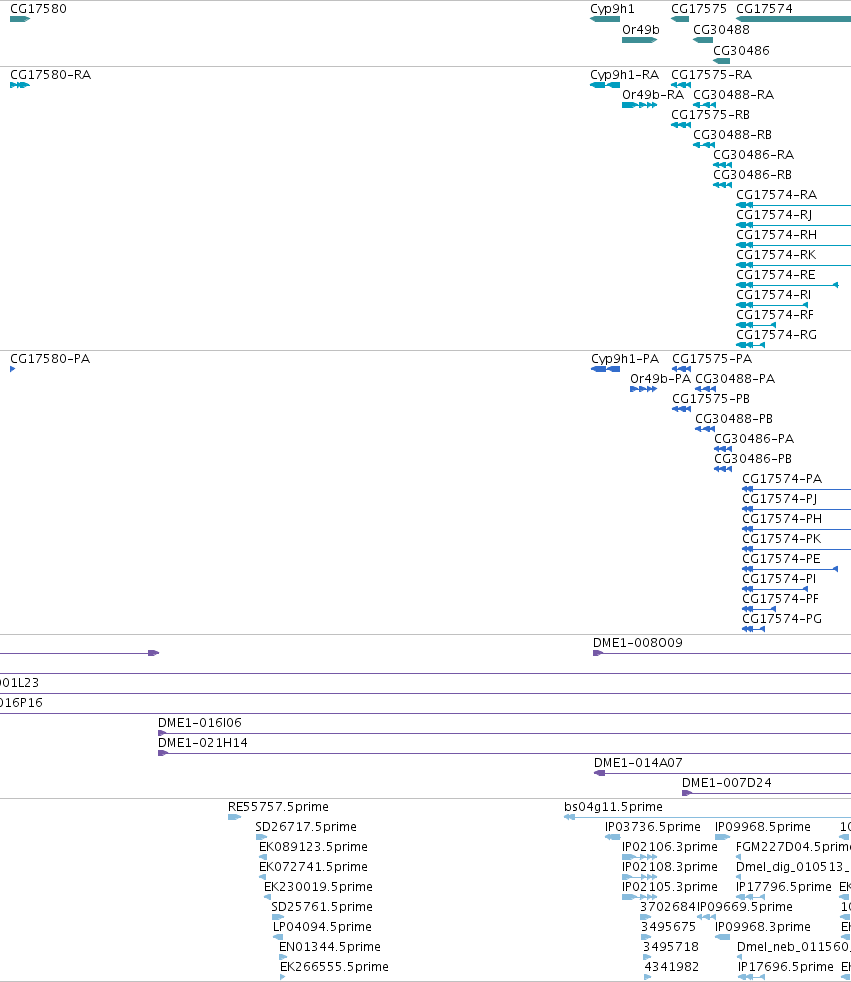Select the DME1-014A07 clone label
The height and width of the screenshot is (982, 851).
pyautogui.click(x=638, y=763)
